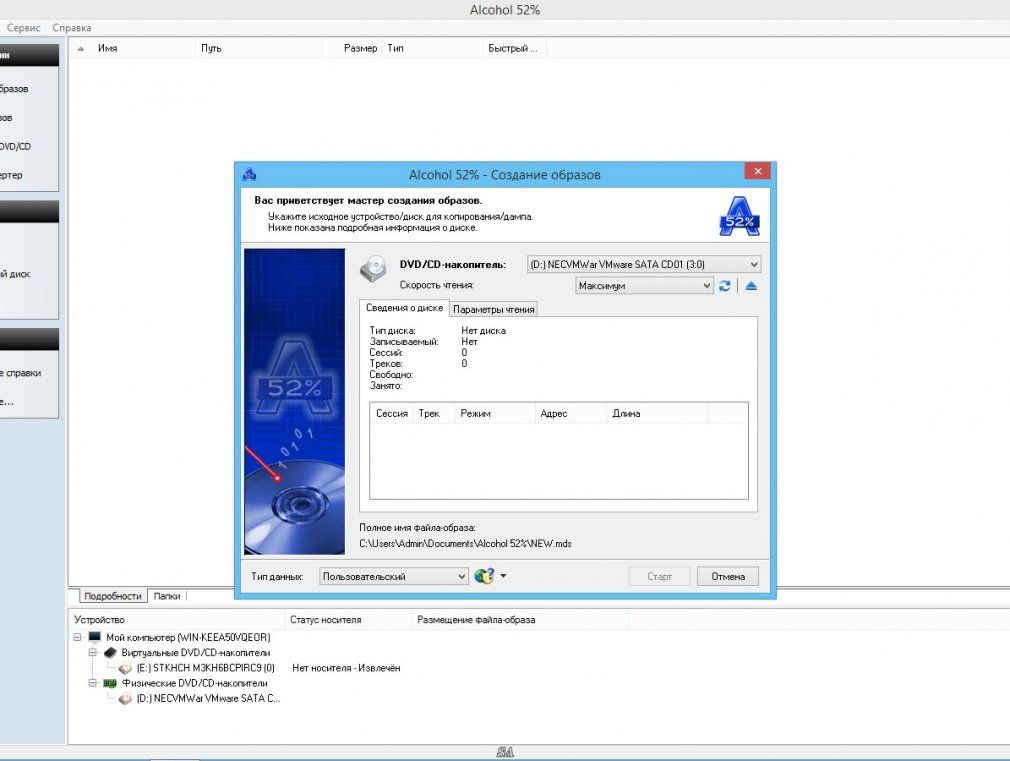Select Физические DVD/CD-накопители tree item
This screenshot has height=761, width=1010.
(x=195, y=683)
